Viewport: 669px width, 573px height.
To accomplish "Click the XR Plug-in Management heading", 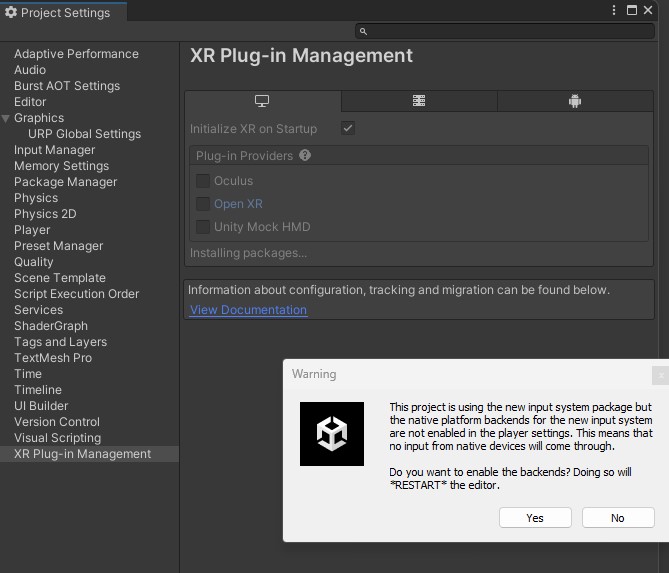I will tap(301, 56).
